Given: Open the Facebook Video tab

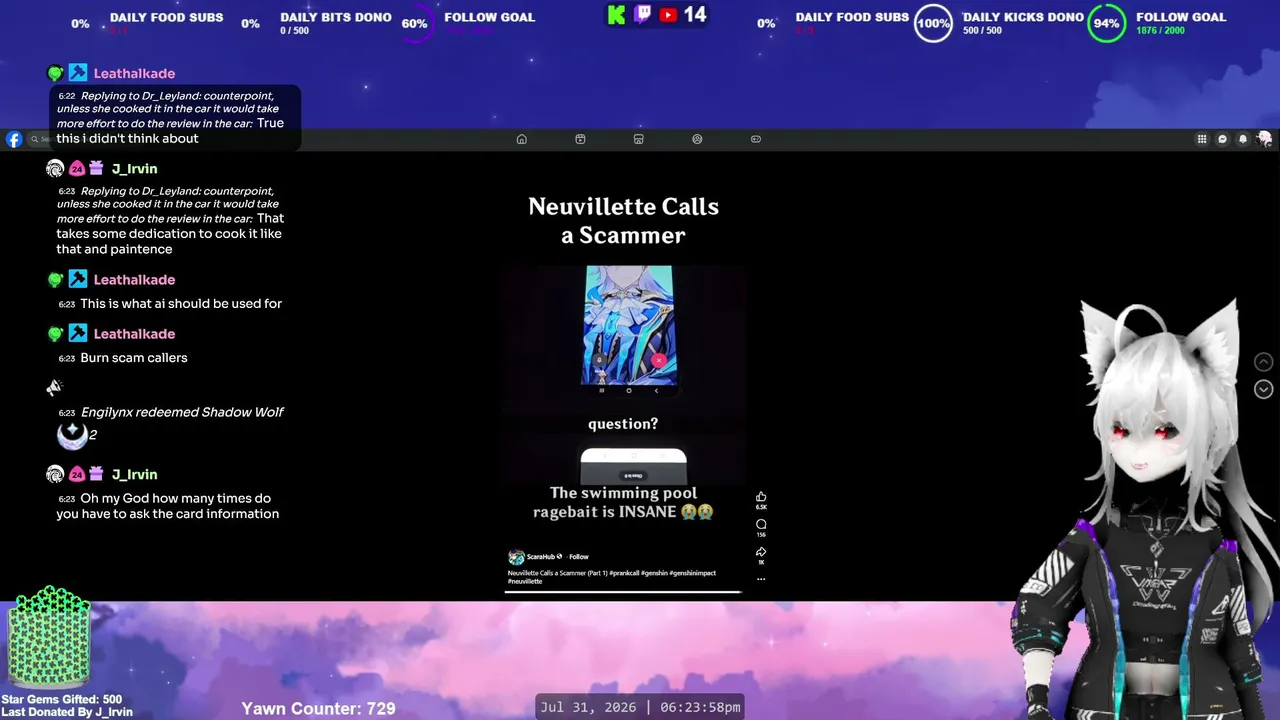Looking at the screenshot, I should 580,139.
